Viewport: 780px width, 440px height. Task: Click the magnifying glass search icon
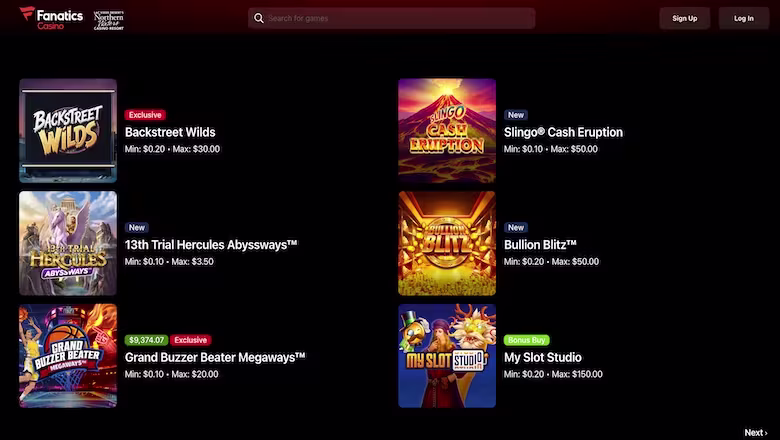[259, 18]
